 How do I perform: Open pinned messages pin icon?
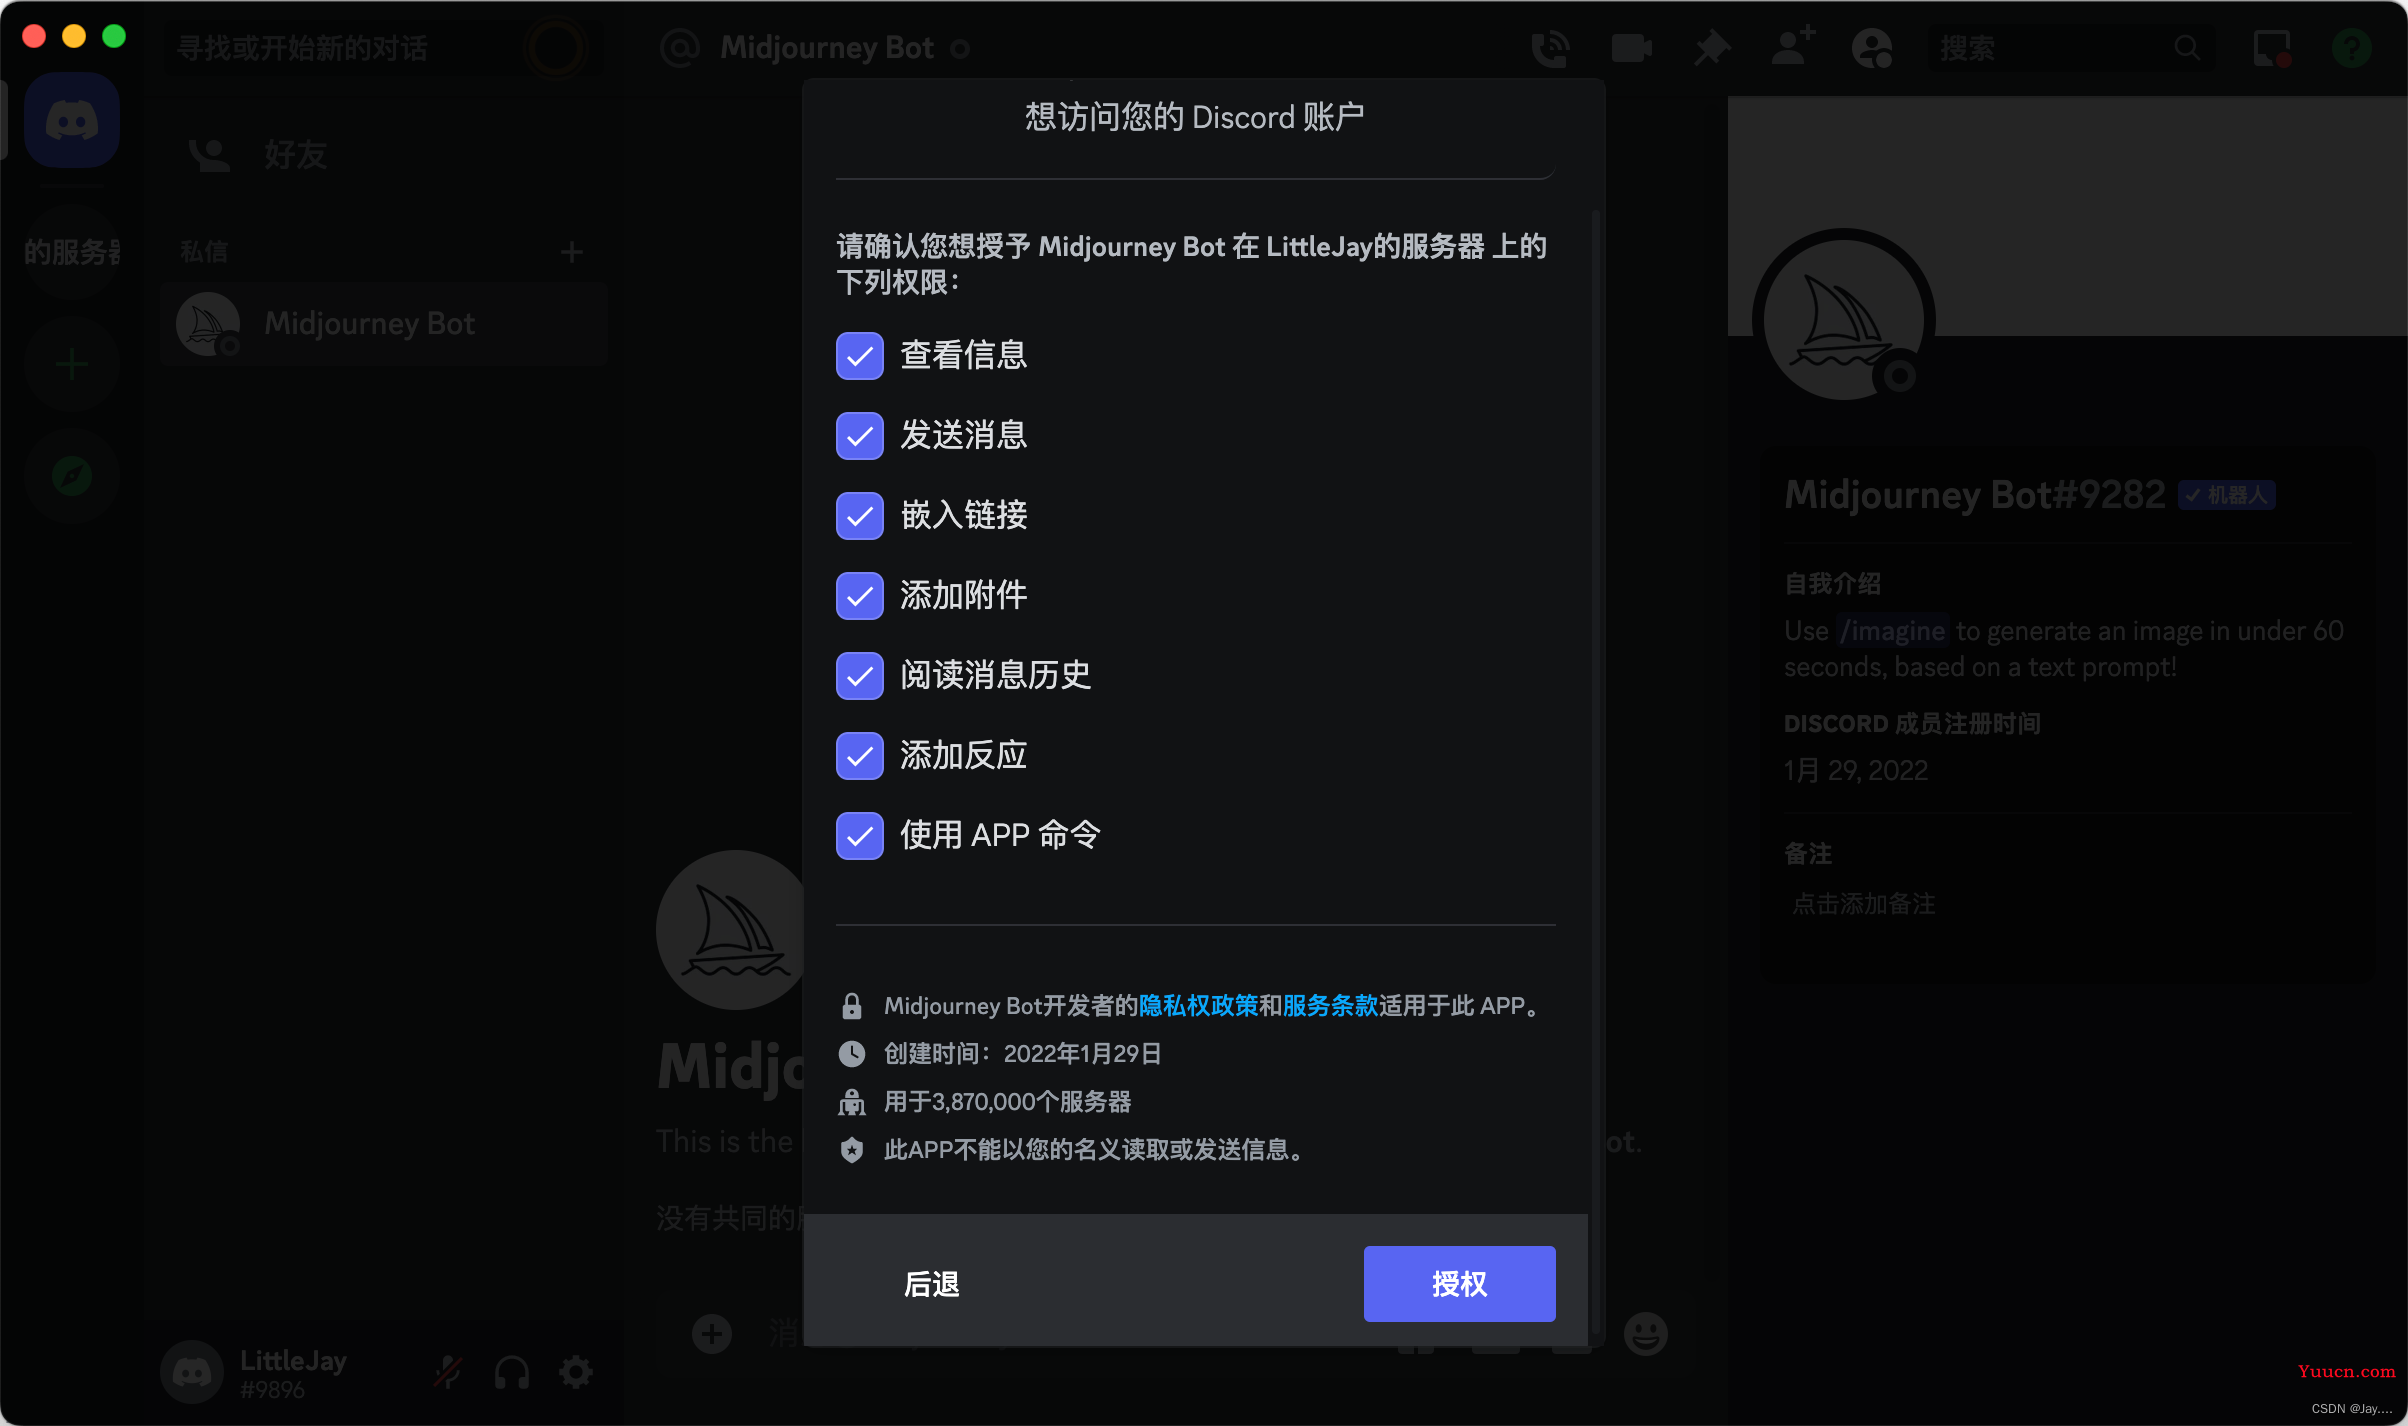1712,48
